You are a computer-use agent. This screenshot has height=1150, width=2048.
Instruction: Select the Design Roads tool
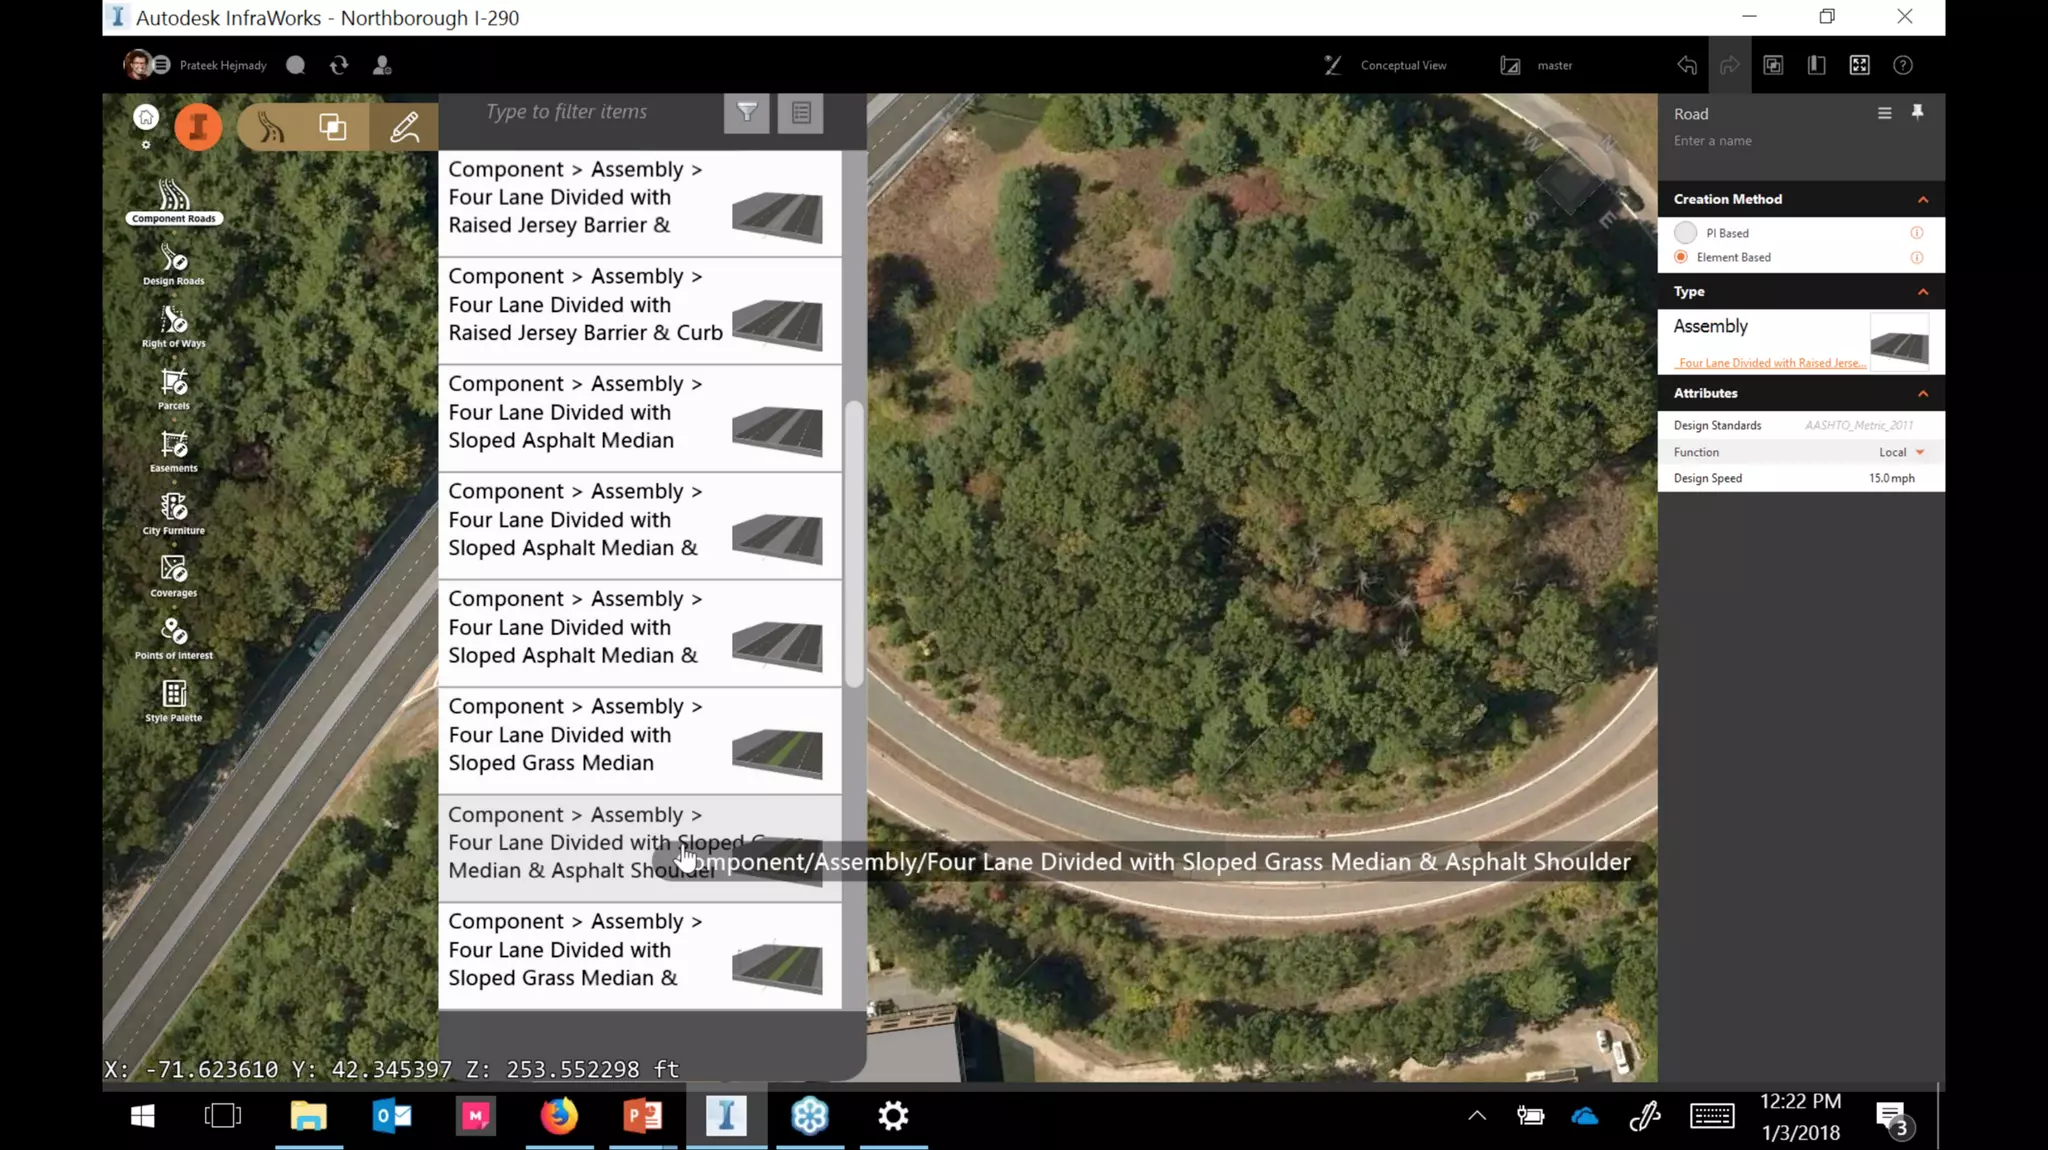point(174,265)
